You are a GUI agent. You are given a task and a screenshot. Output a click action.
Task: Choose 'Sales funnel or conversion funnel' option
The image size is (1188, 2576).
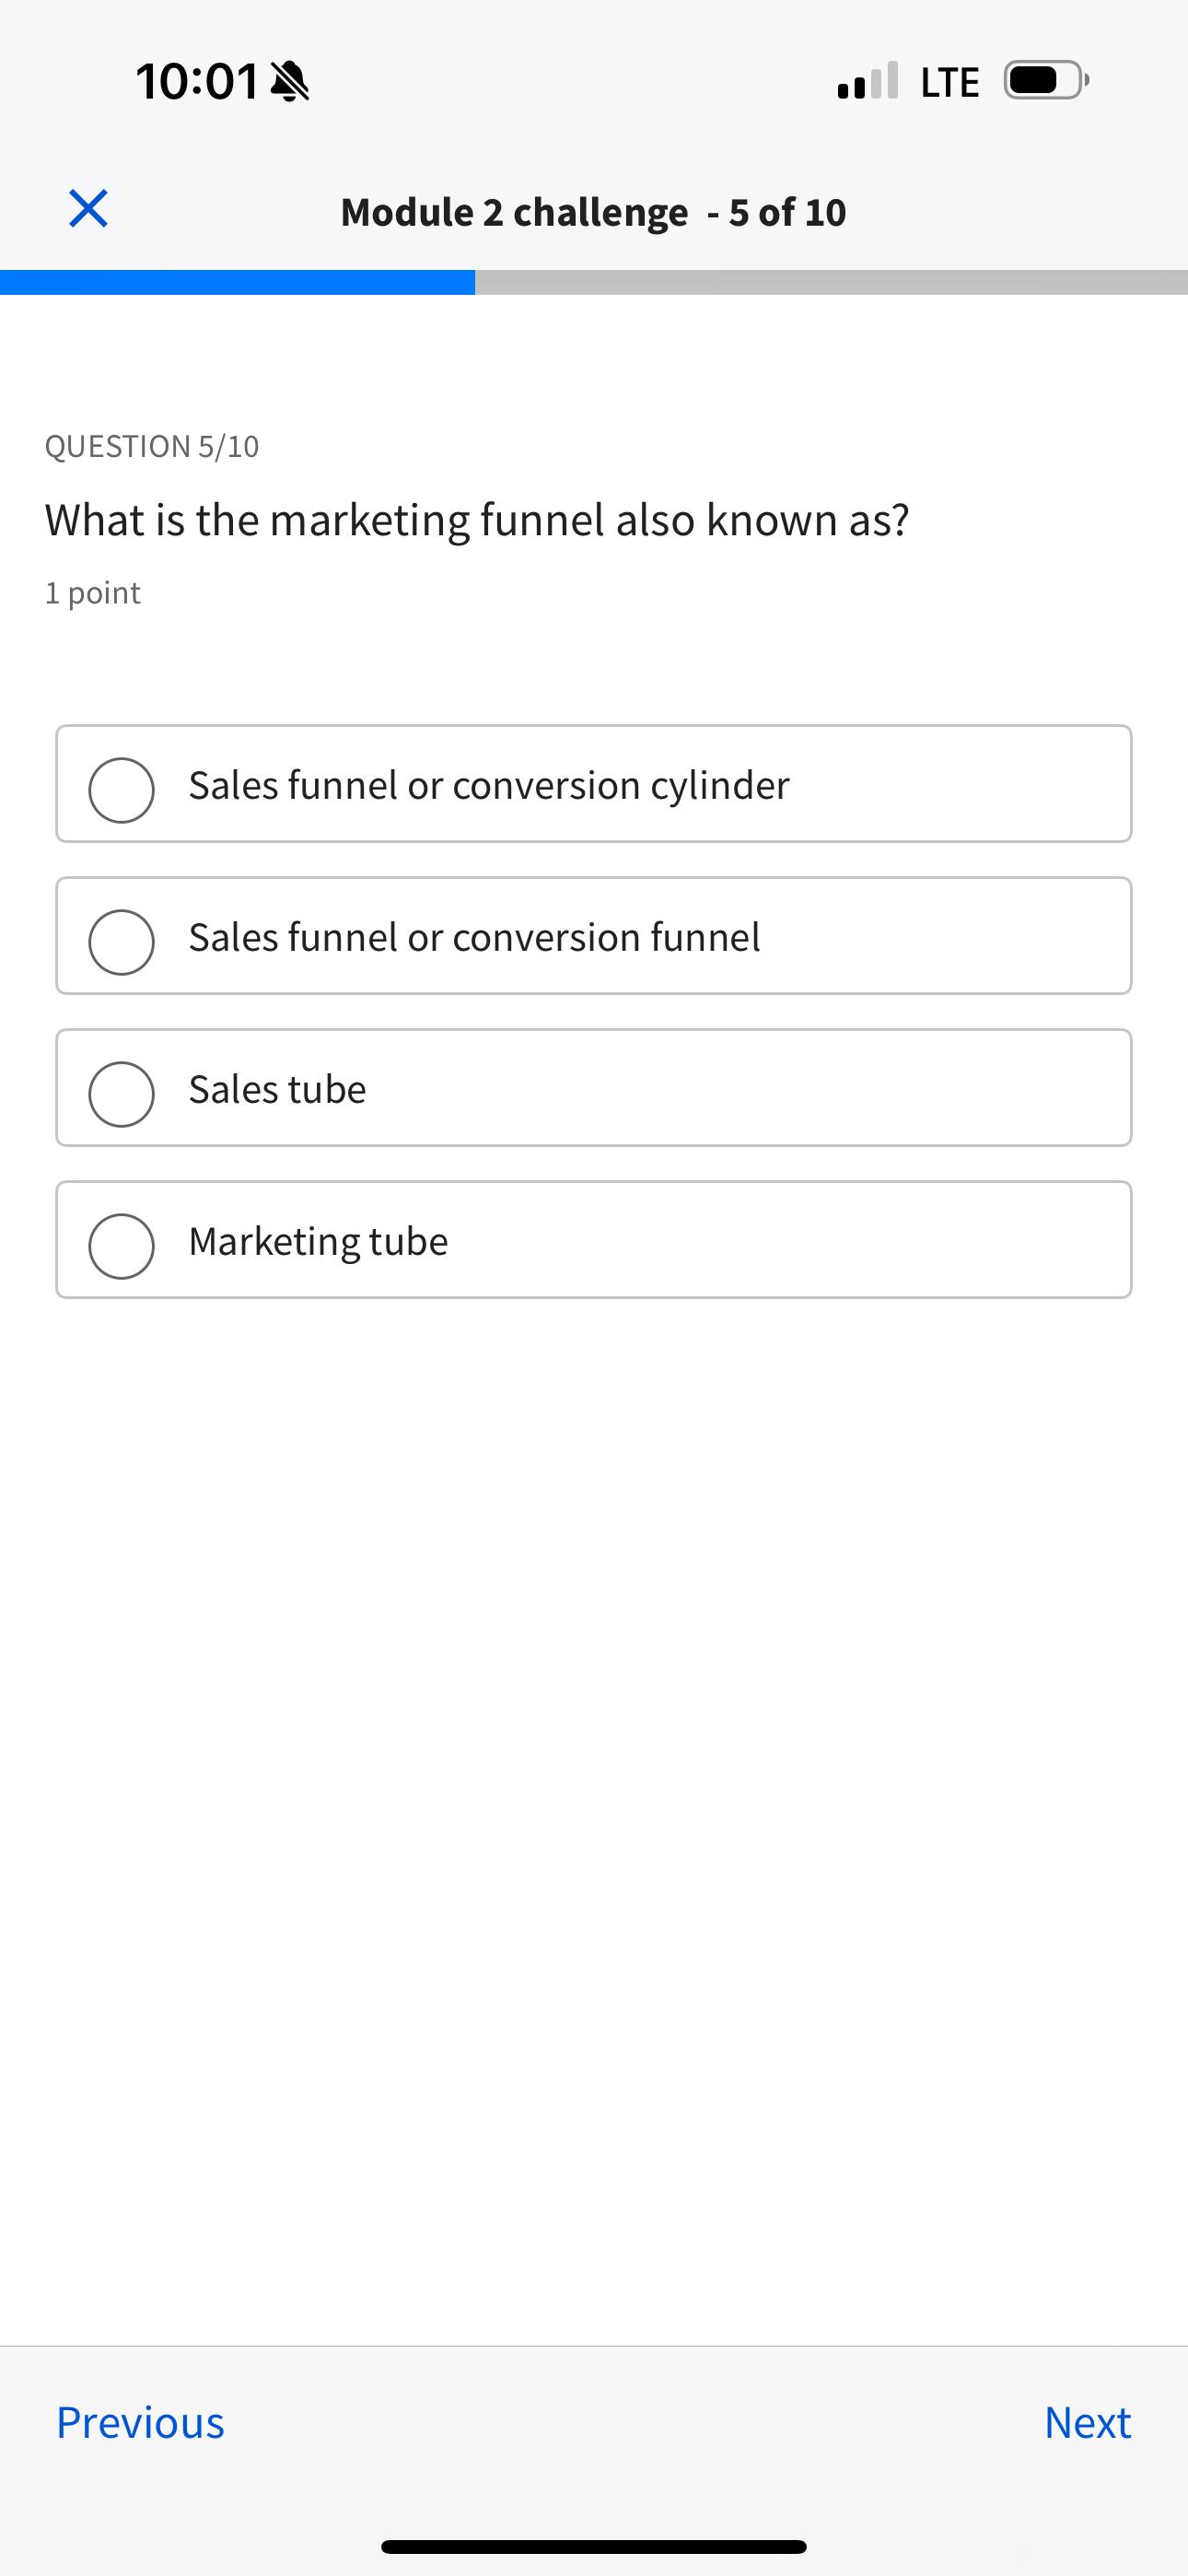[121, 941]
